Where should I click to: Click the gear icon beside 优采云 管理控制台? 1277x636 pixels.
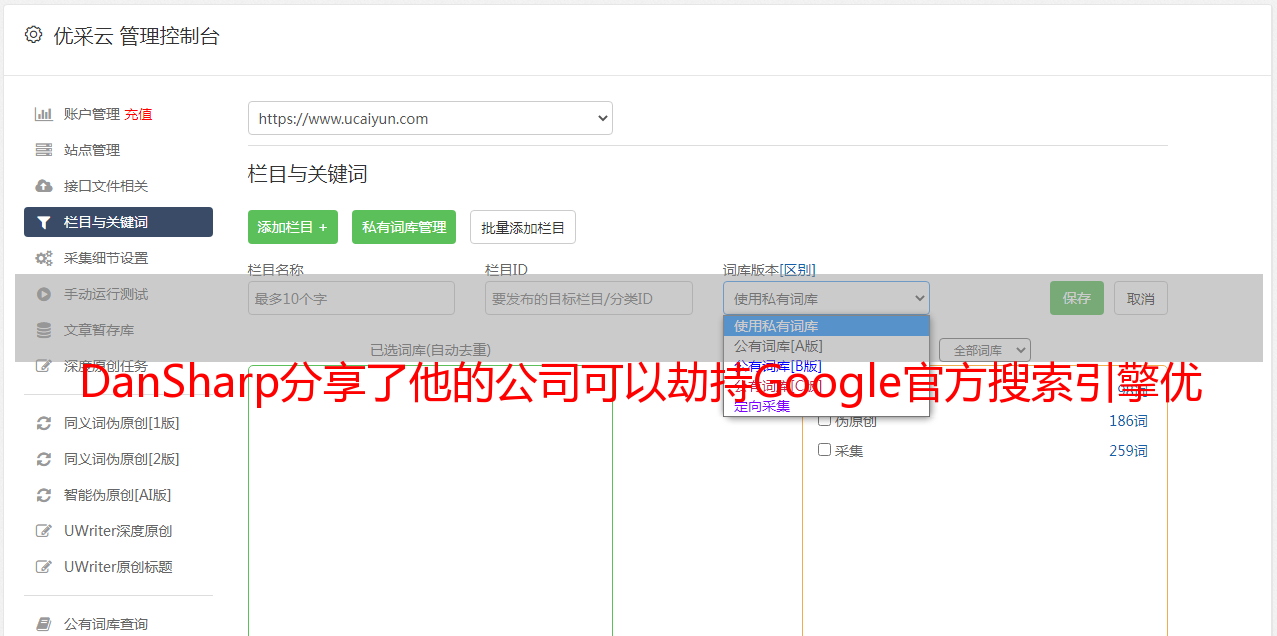33,35
